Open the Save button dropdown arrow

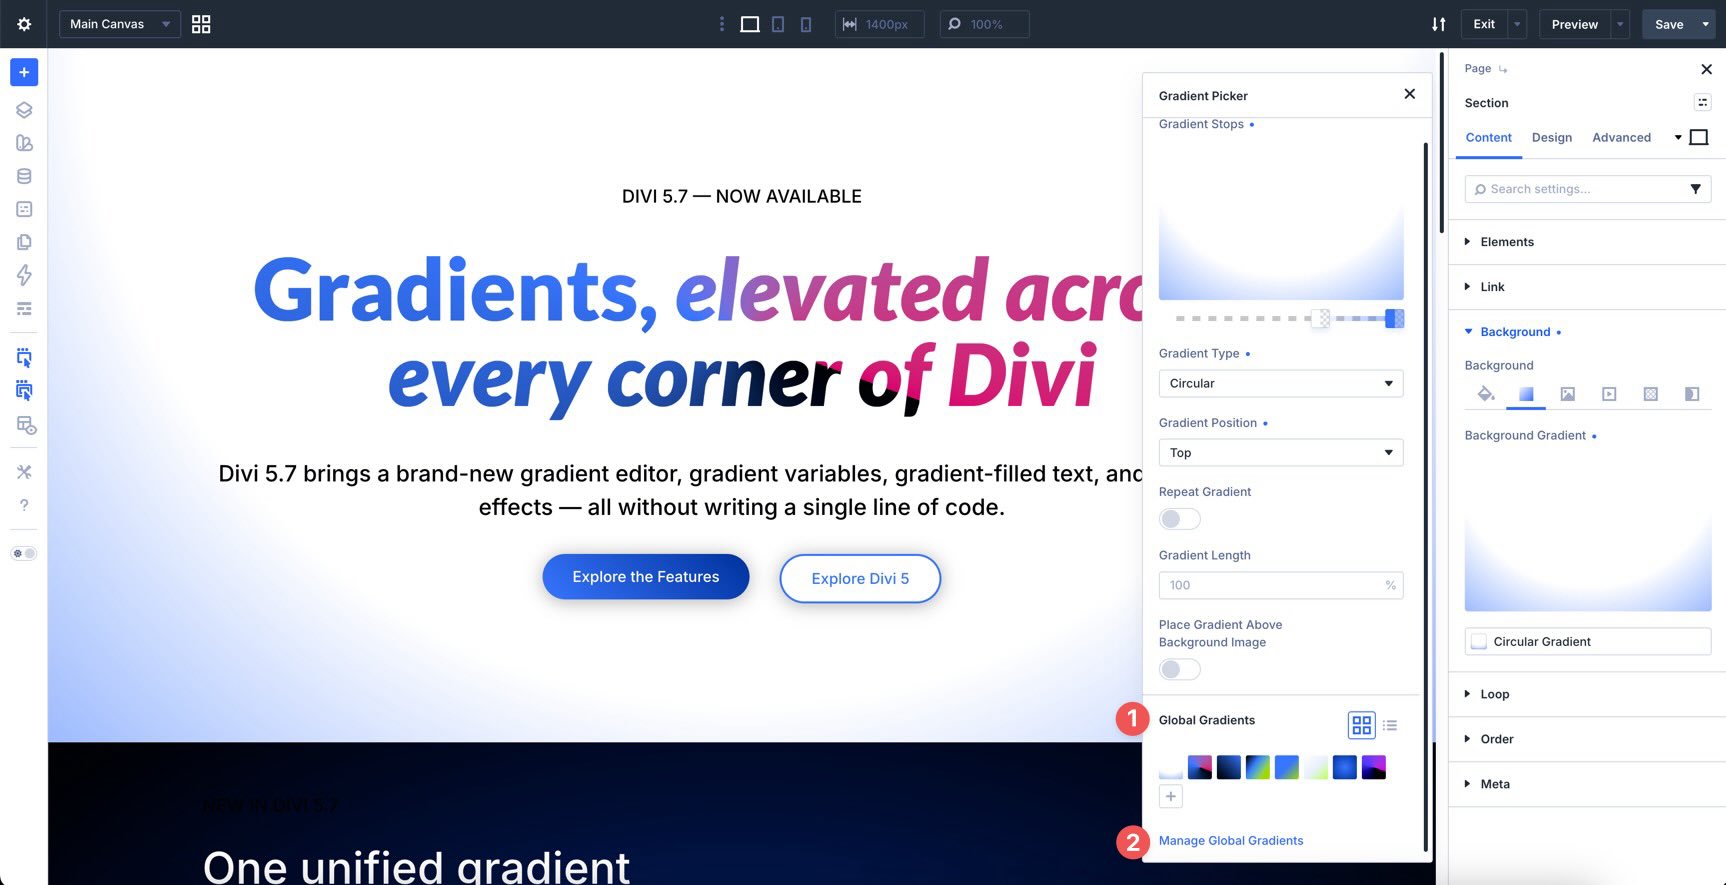(x=1705, y=24)
